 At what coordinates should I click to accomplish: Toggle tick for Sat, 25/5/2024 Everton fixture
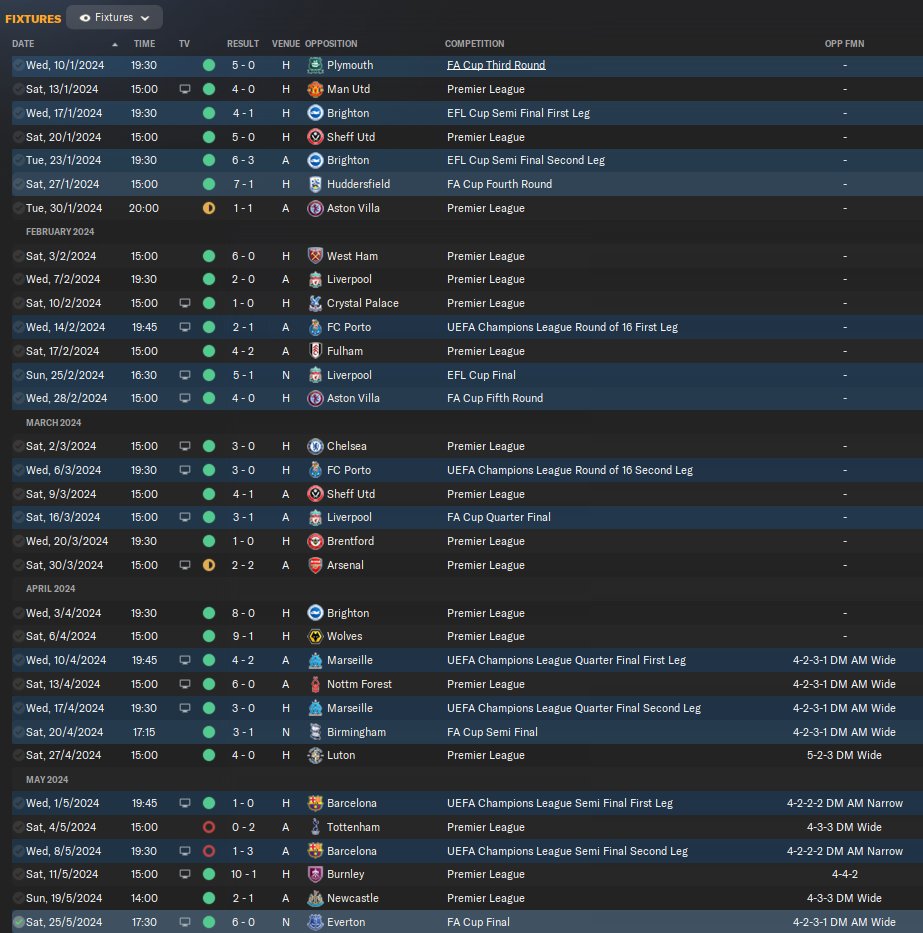[18, 922]
